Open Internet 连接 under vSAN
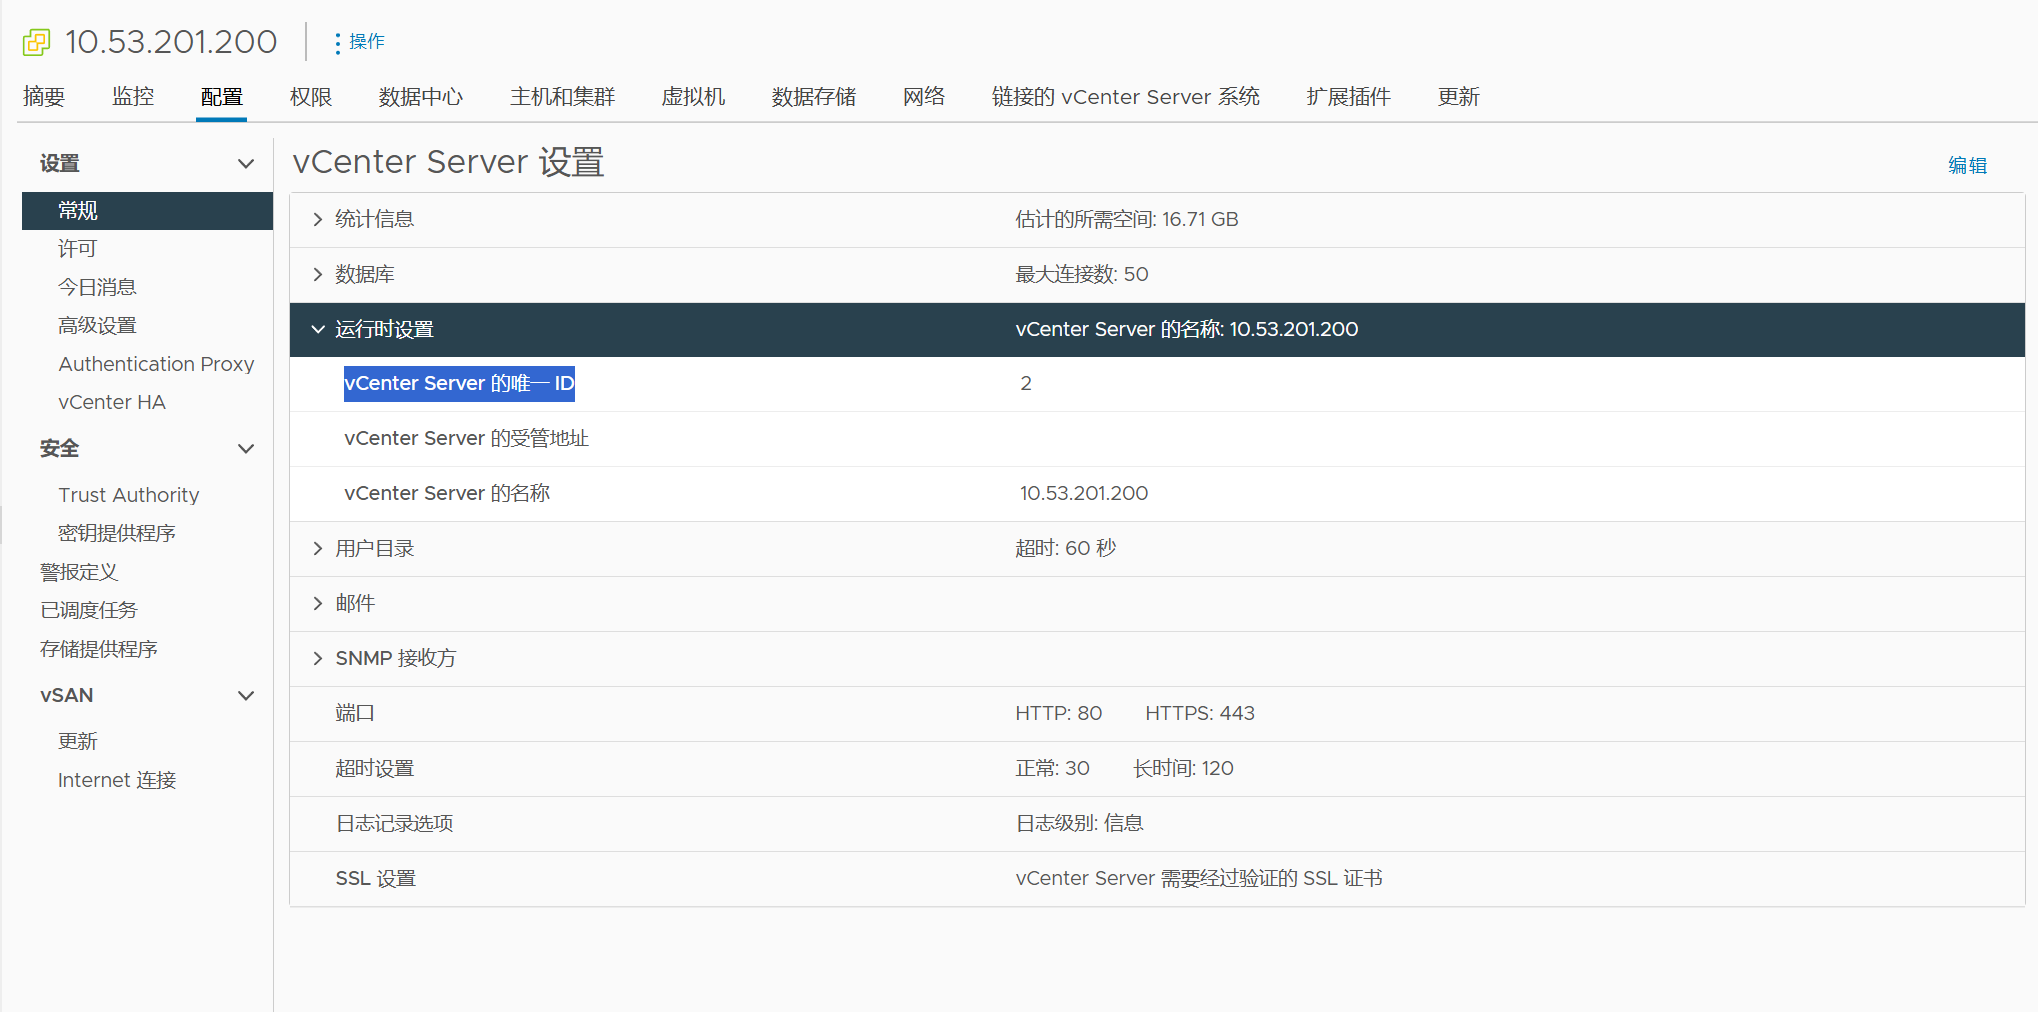Image resolution: width=2038 pixels, height=1012 pixels. click(117, 780)
